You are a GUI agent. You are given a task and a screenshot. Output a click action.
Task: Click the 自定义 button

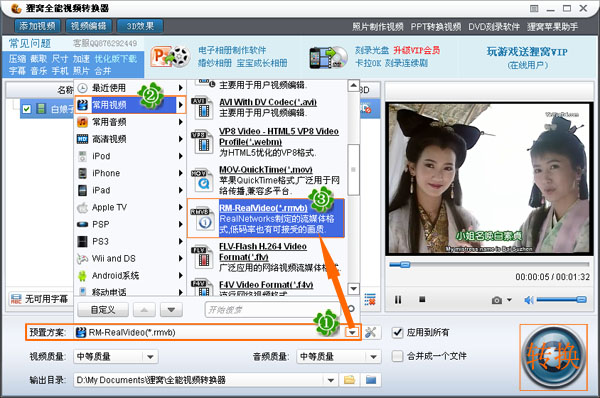(103, 310)
